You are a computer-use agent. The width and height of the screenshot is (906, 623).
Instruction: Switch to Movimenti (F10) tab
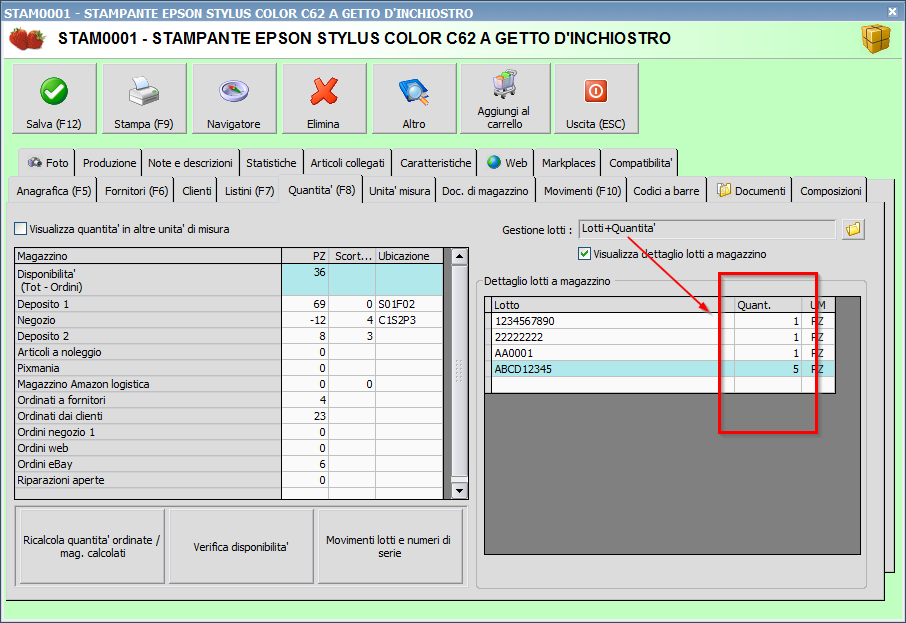(x=582, y=191)
